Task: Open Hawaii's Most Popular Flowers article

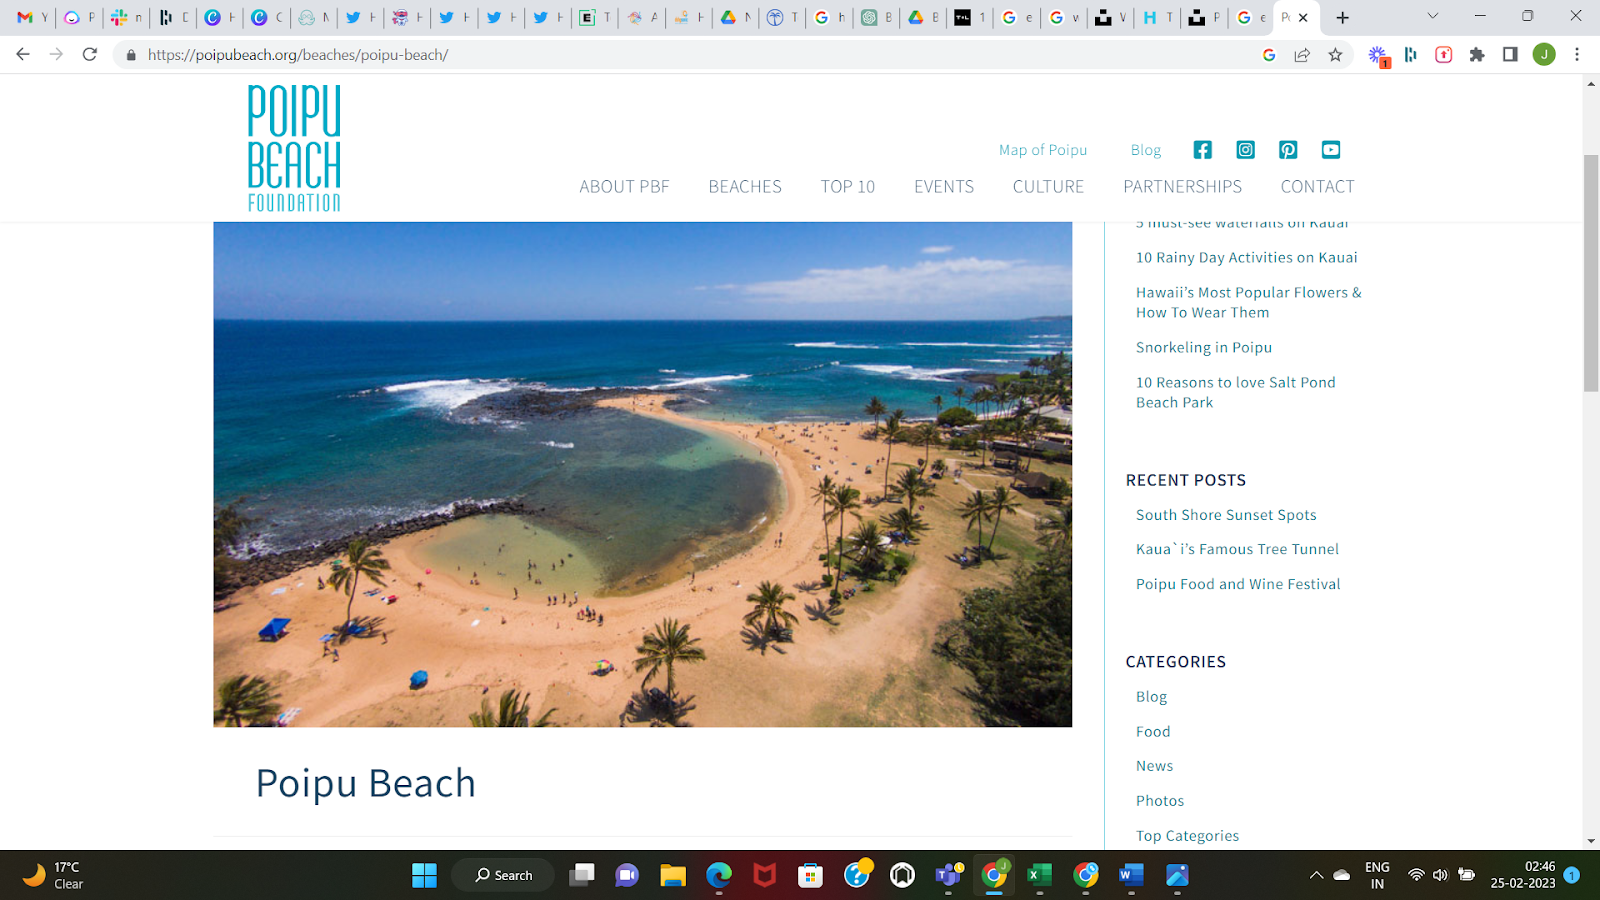Action: pyautogui.click(x=1248, y=303)
